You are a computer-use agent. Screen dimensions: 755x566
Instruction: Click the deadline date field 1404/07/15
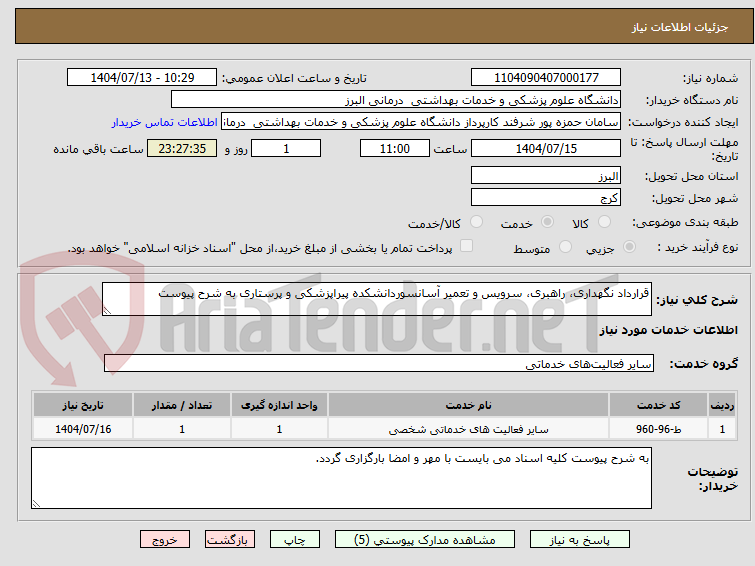pos(546,148)
